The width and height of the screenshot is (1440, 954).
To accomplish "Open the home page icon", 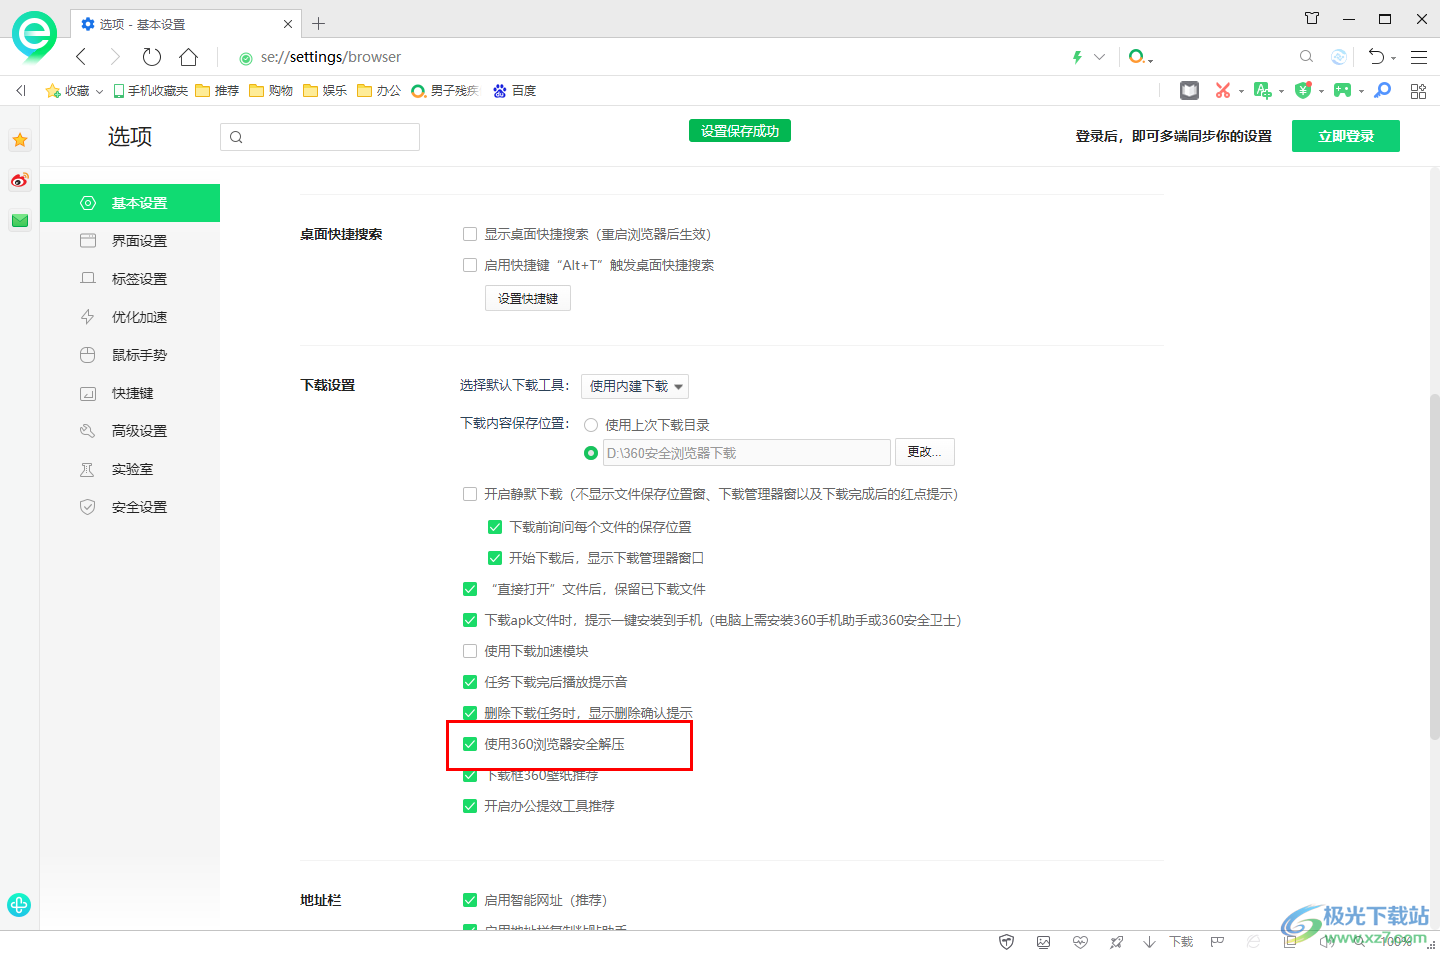I will point(188,57).
